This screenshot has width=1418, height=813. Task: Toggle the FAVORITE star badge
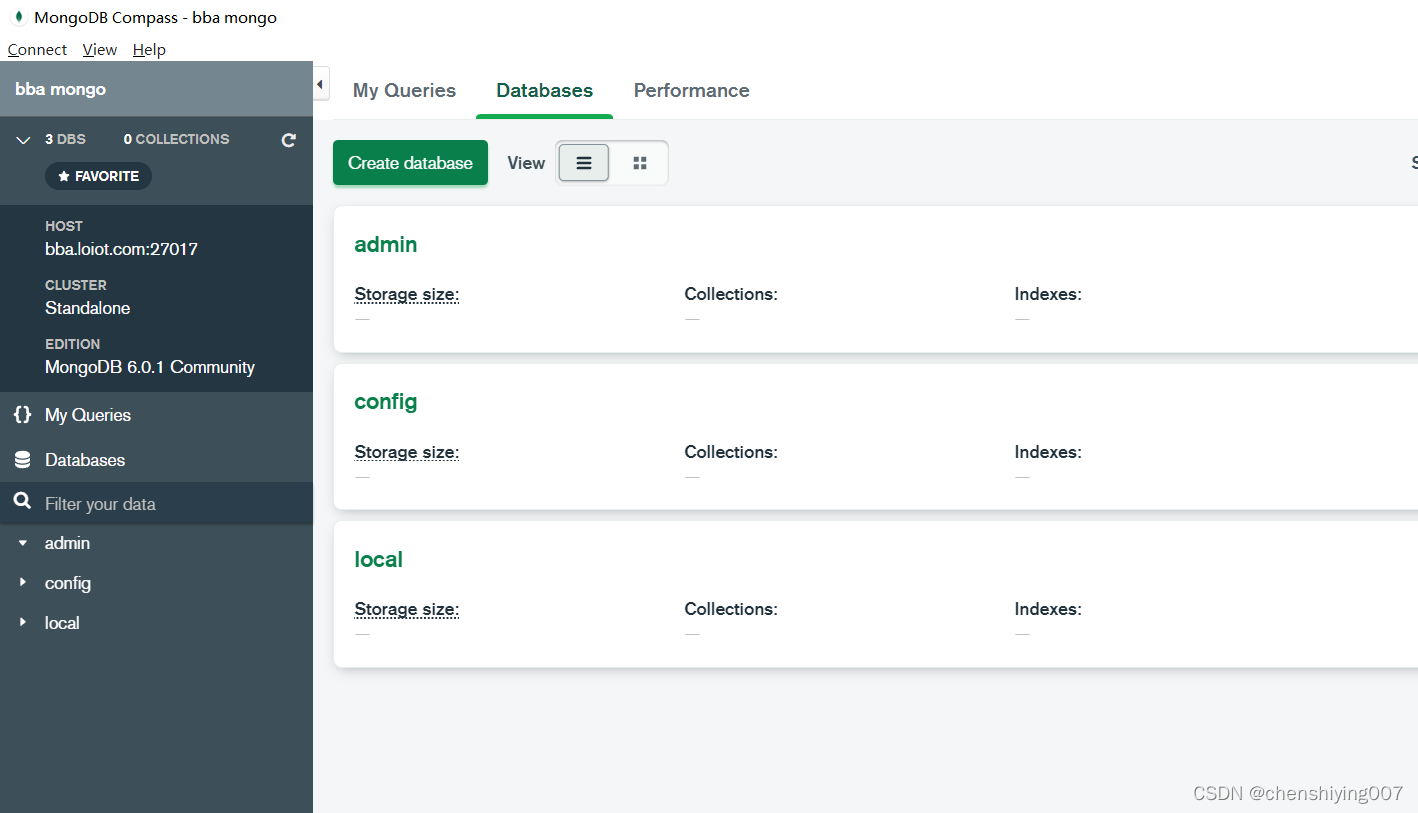point(98,176)
